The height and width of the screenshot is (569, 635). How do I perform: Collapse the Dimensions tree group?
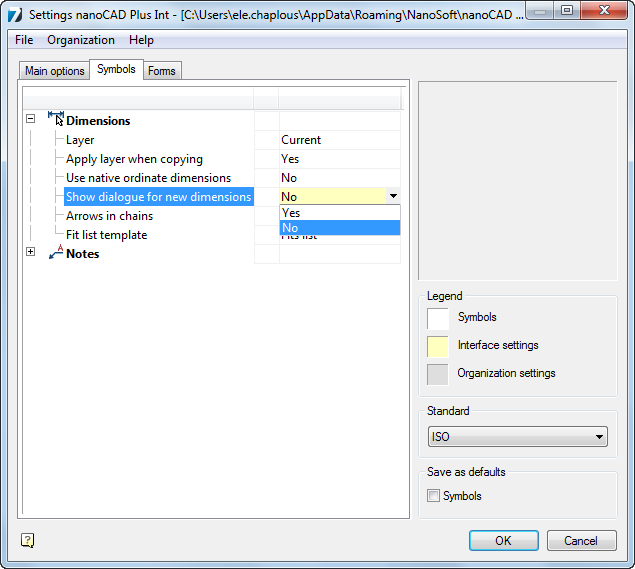click(30, 119)
